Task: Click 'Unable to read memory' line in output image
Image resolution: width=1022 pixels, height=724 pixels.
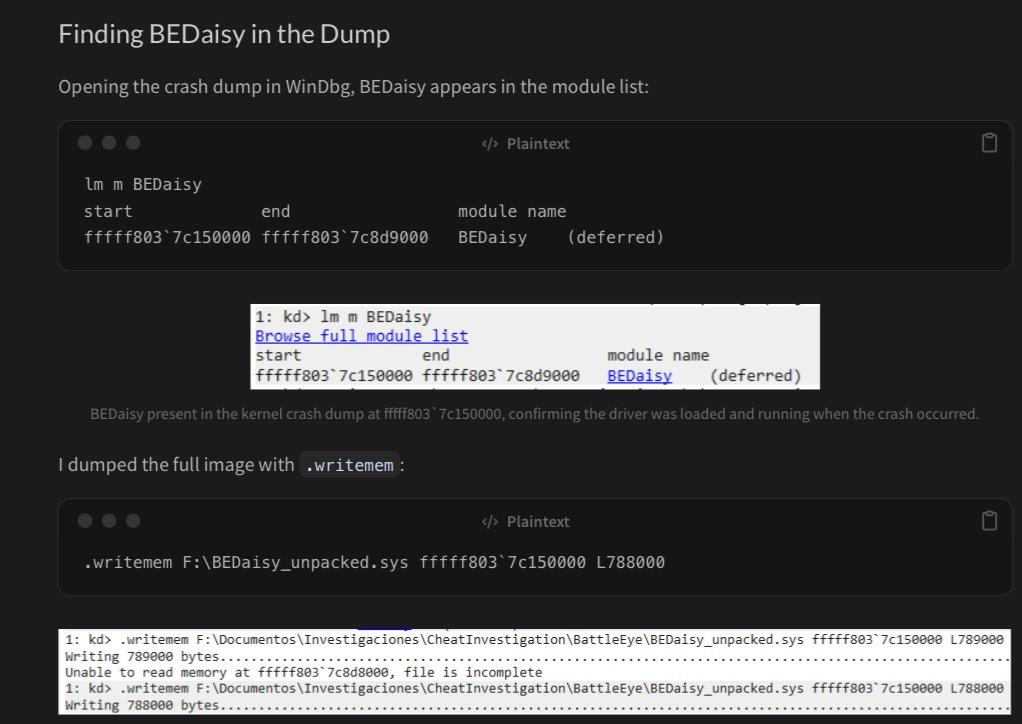Action: (303, 673)
